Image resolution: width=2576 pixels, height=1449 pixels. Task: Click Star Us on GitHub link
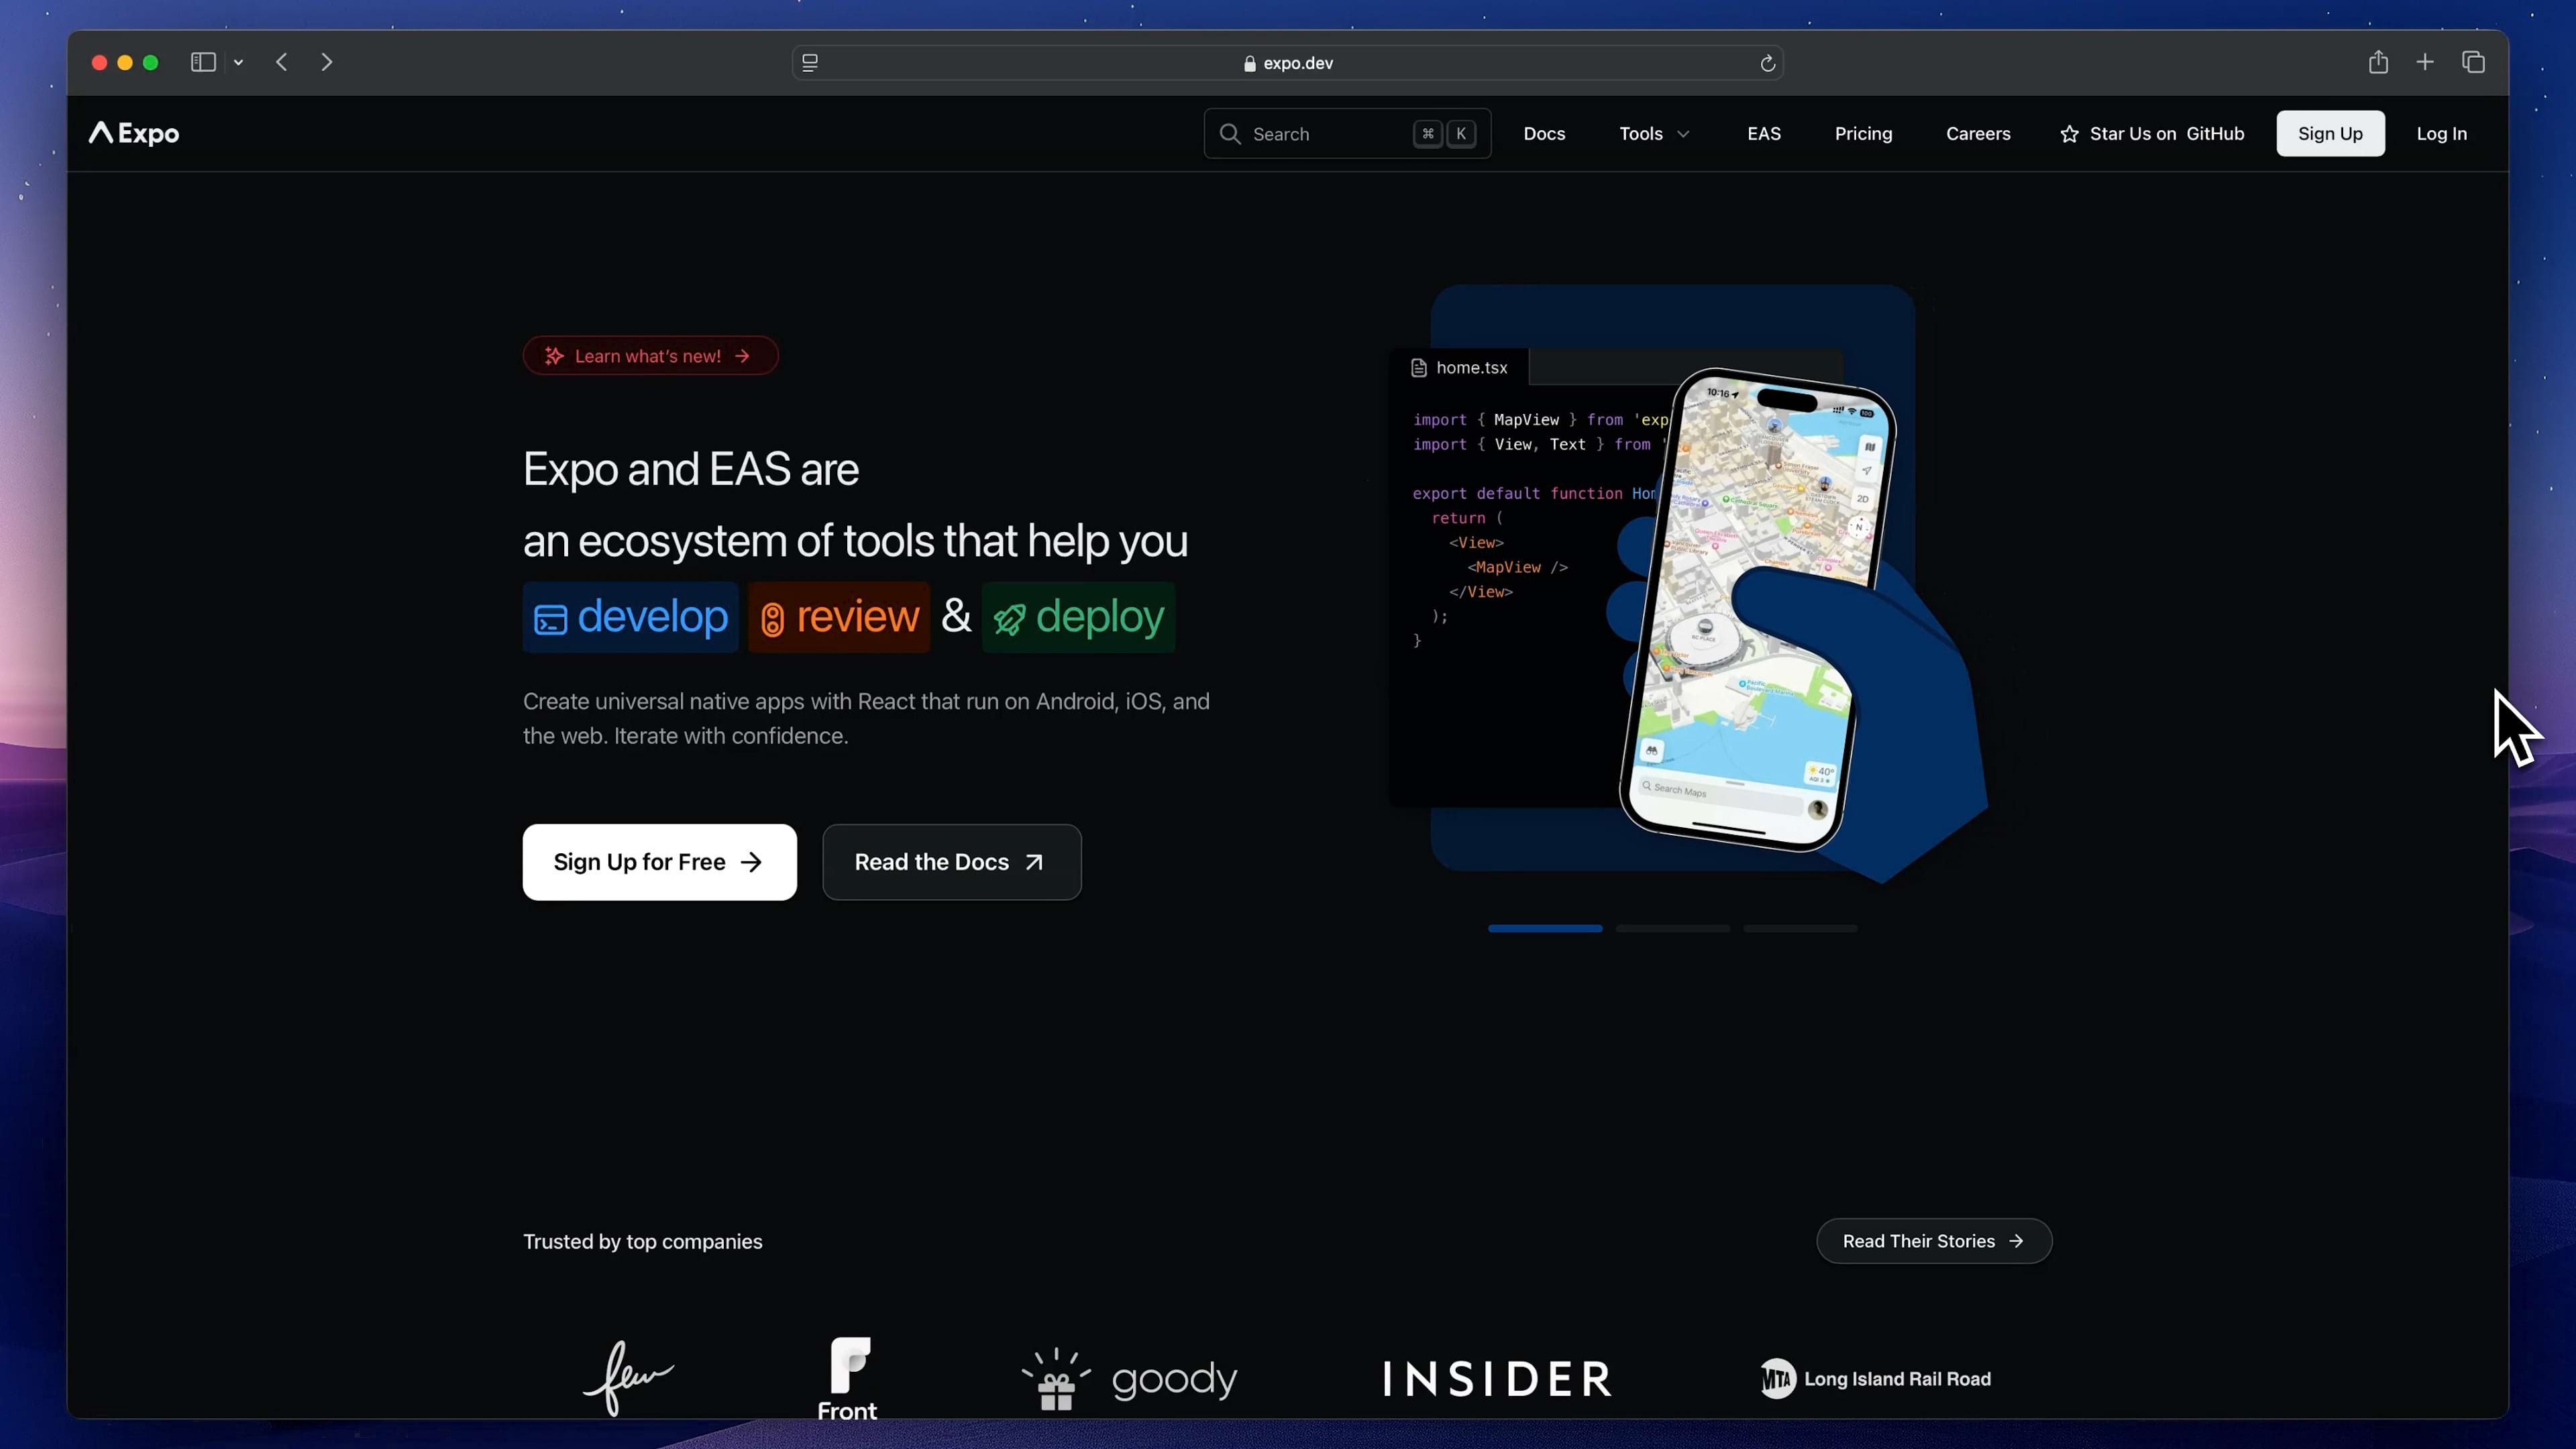(x=2152, y=133)
